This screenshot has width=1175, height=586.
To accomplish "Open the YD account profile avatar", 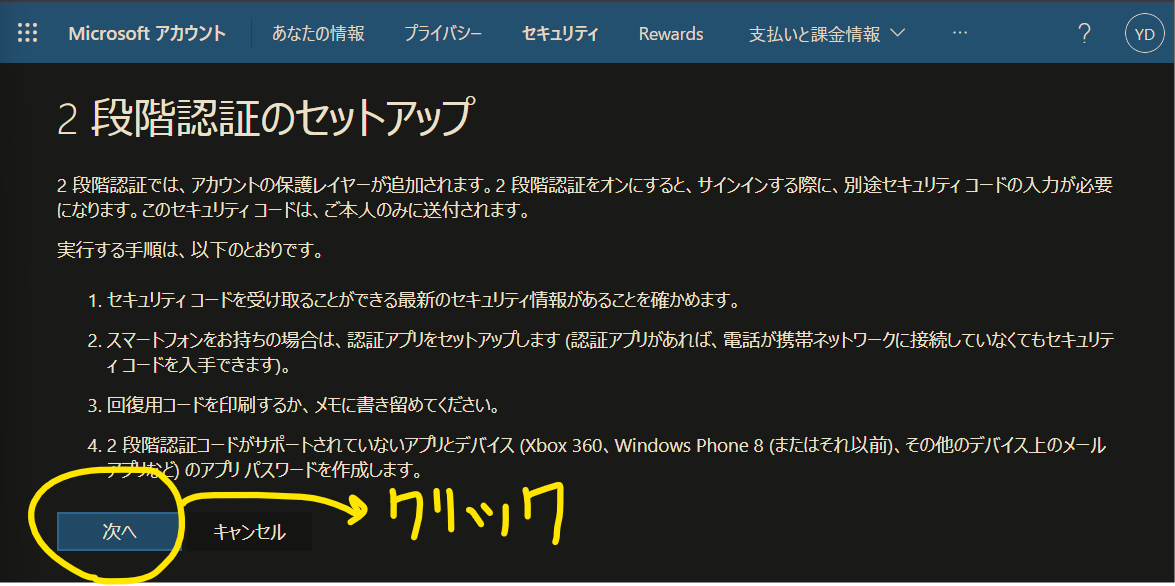I will click(1144, 34).
